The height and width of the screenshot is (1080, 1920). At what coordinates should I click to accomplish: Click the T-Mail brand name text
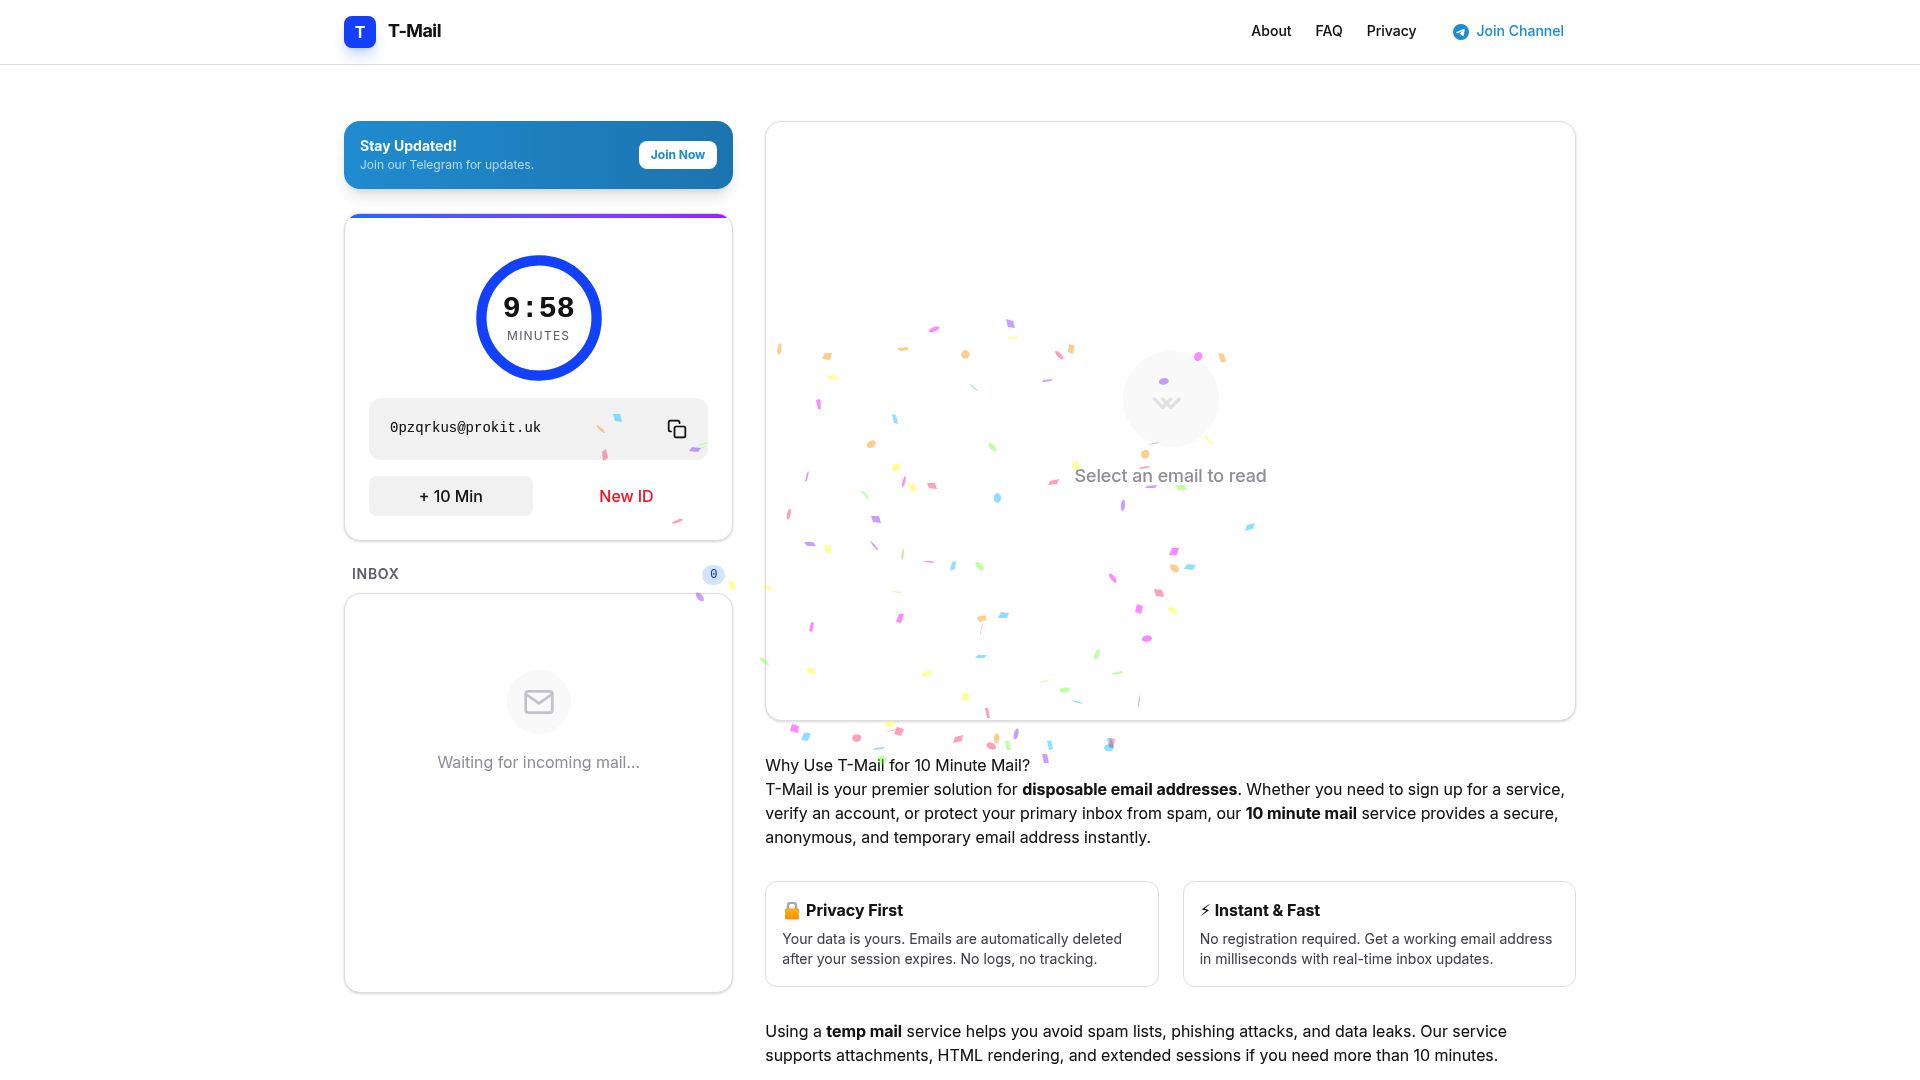[x=414, y=31]
